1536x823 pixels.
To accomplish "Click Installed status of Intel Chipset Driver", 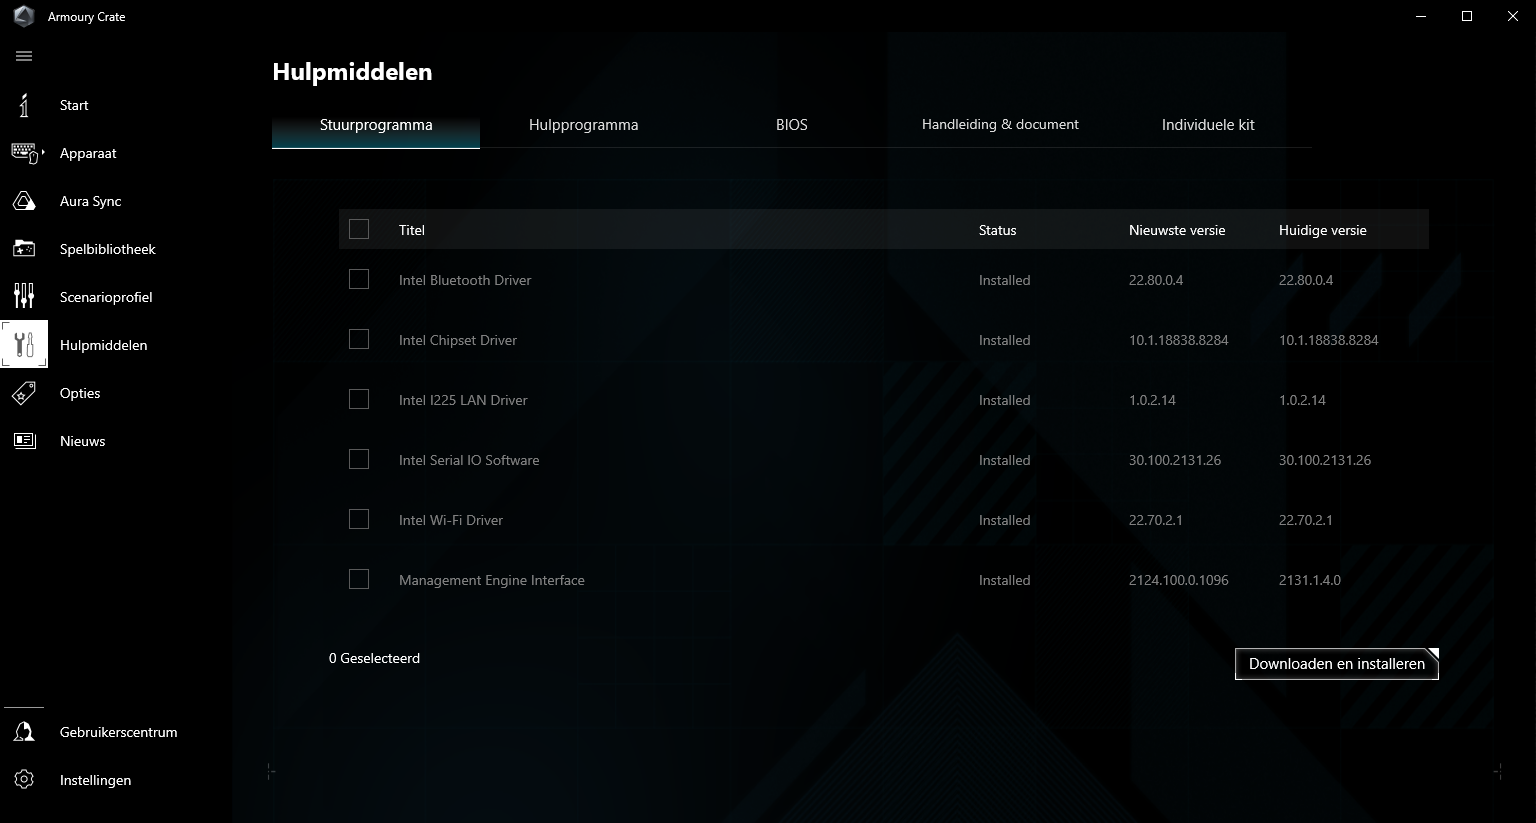I will (1005, 340).
